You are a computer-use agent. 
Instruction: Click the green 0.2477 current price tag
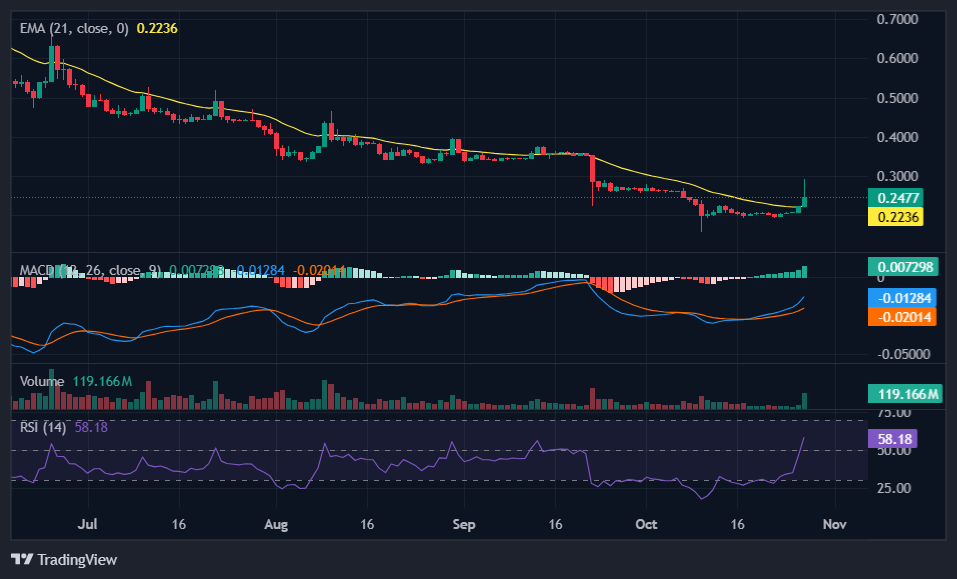(x=898, y=198)
